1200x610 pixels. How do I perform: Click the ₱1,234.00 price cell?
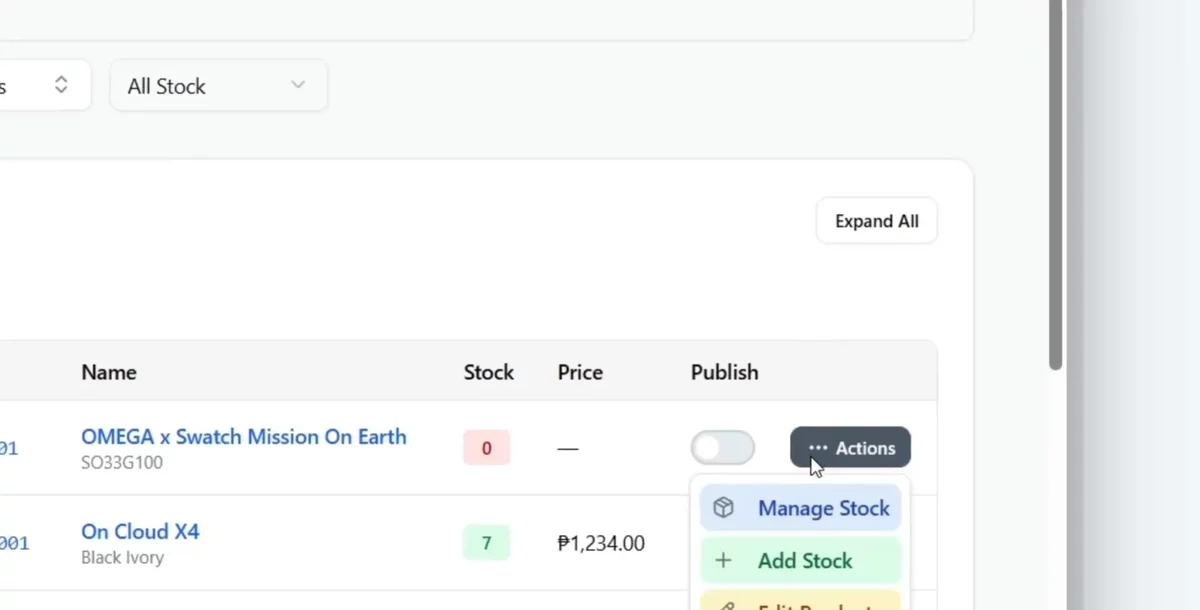pos(601,543)
